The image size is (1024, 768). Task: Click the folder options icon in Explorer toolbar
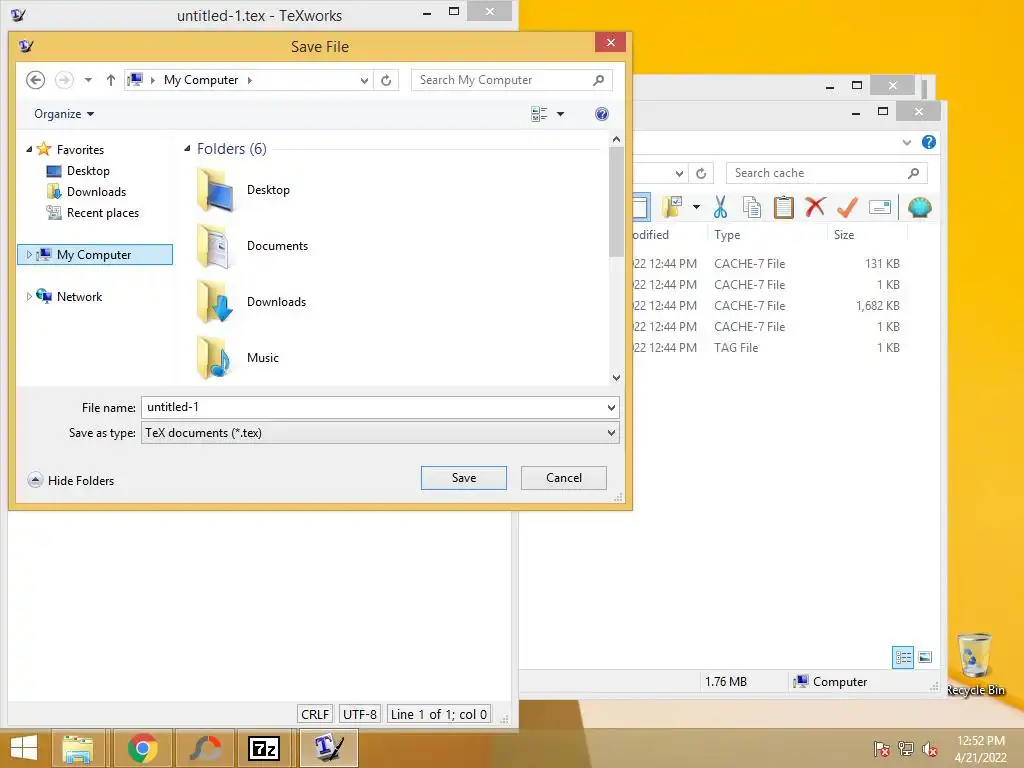672,207
